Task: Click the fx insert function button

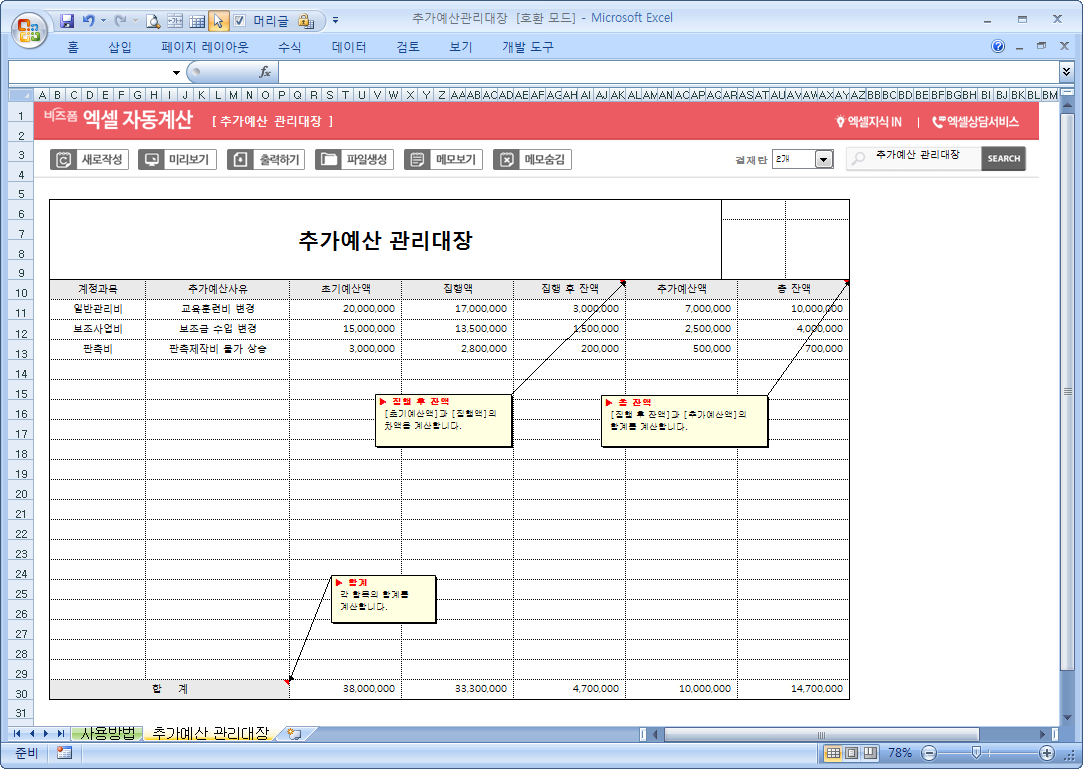Action: [x=265, y=72]
